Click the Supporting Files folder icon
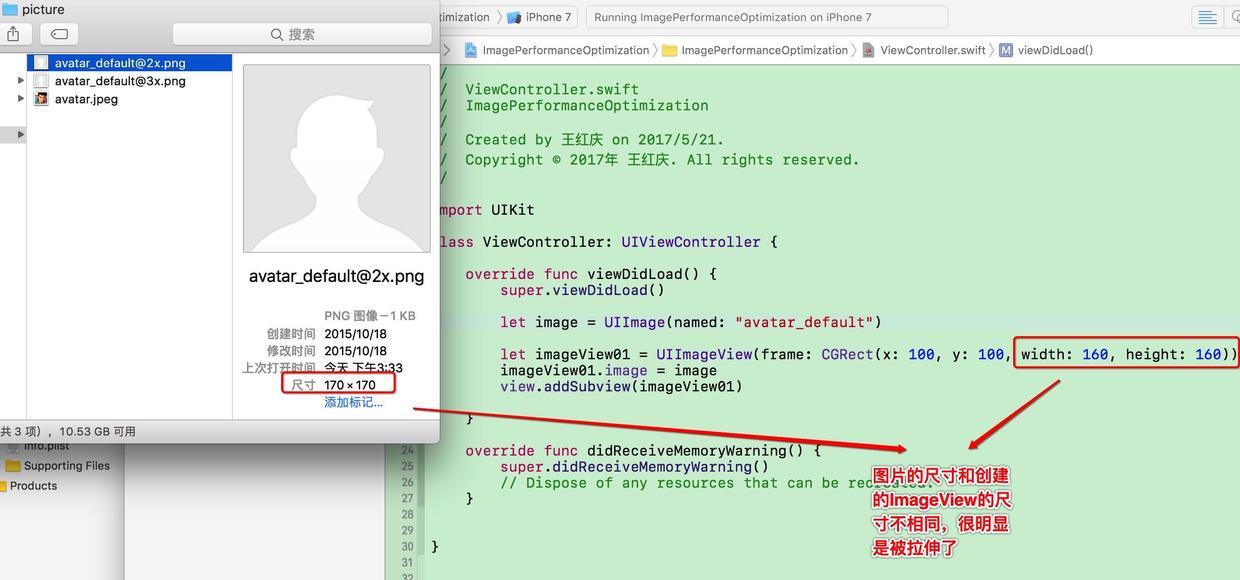 click(x=13, y=466)
